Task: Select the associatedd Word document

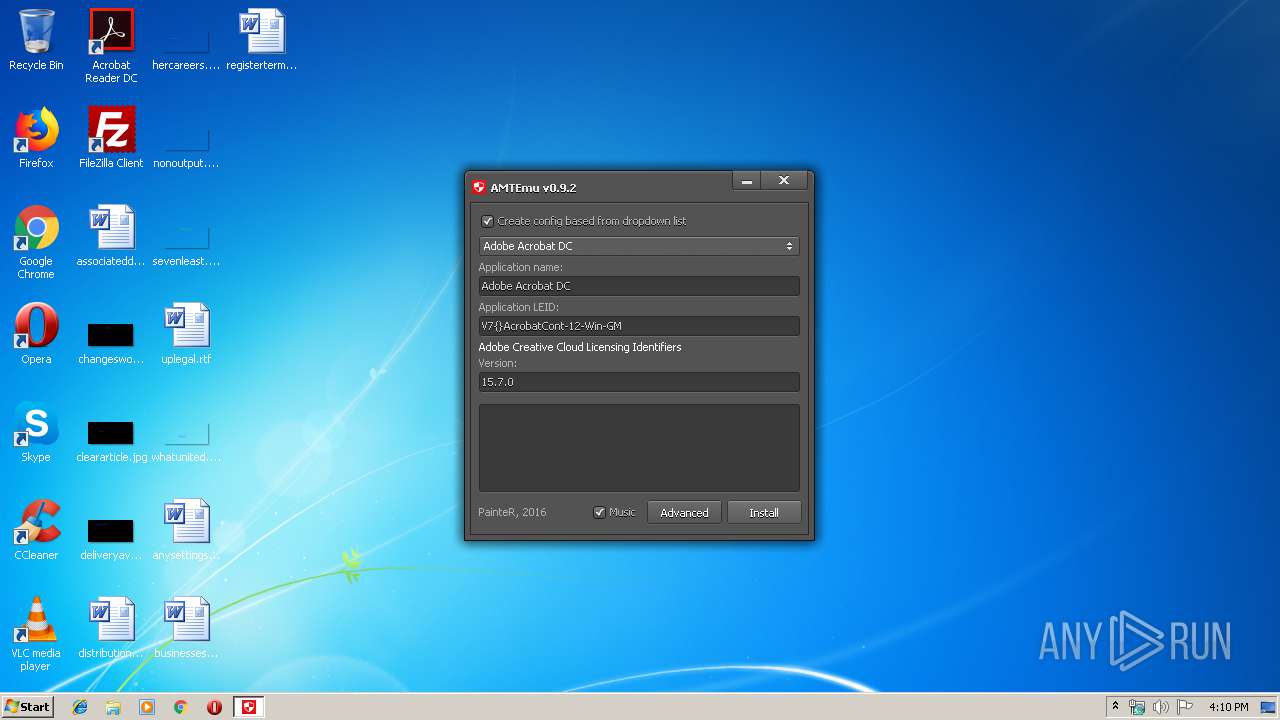Action: (x=111, y=237)
